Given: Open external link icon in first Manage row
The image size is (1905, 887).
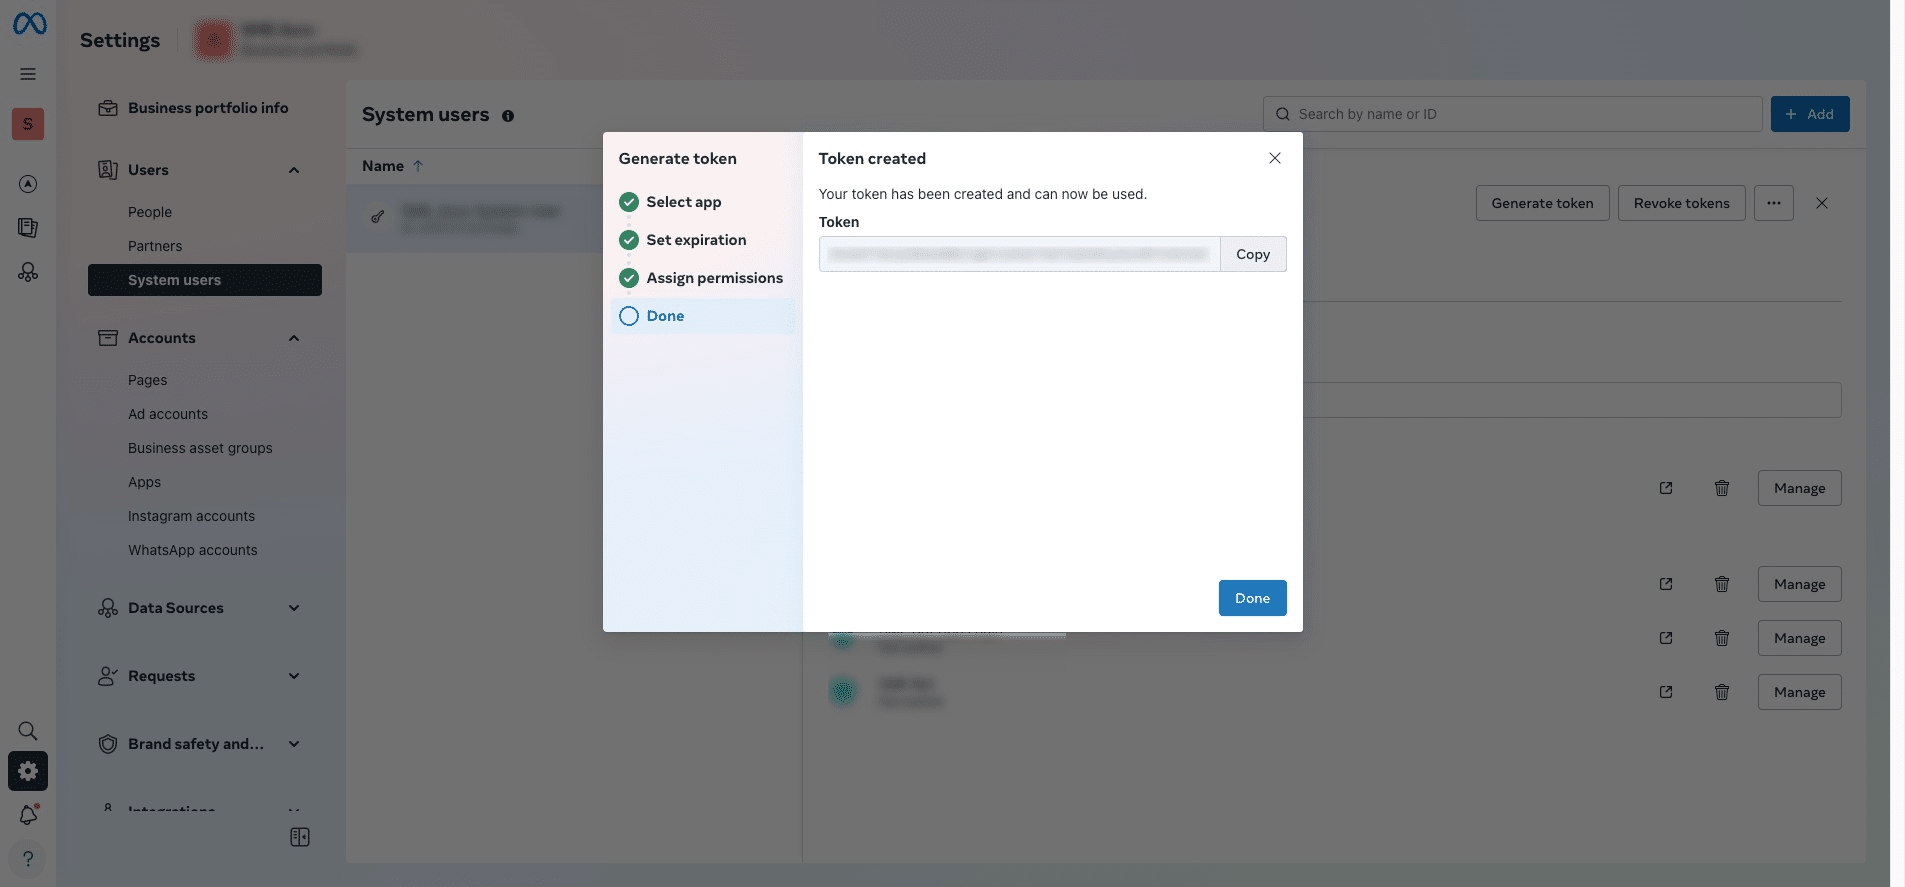Looking at the screenshot, I should click(1666, 488).
